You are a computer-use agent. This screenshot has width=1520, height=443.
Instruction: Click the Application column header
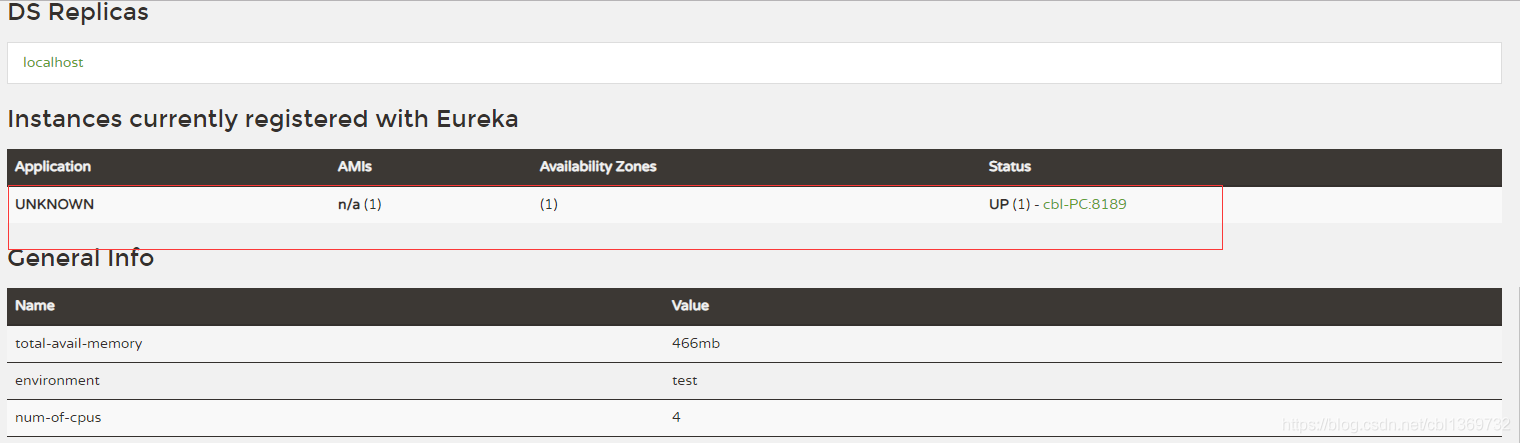tap(53, 167)
